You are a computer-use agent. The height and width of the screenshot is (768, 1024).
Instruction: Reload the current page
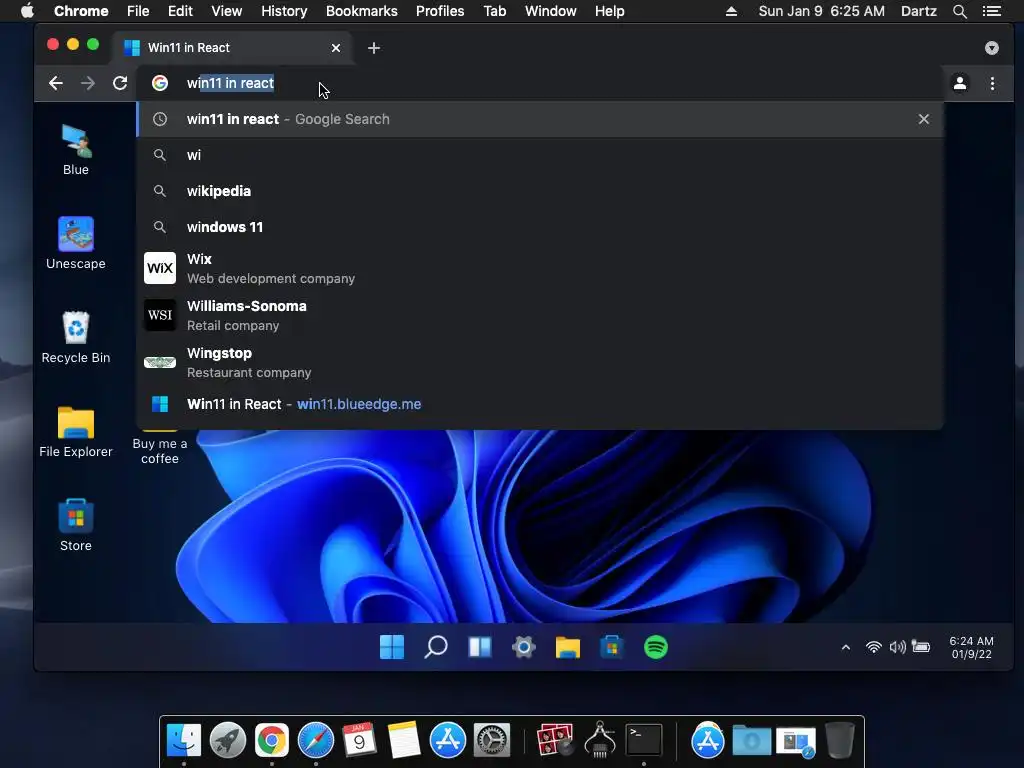tap(120, 83)
